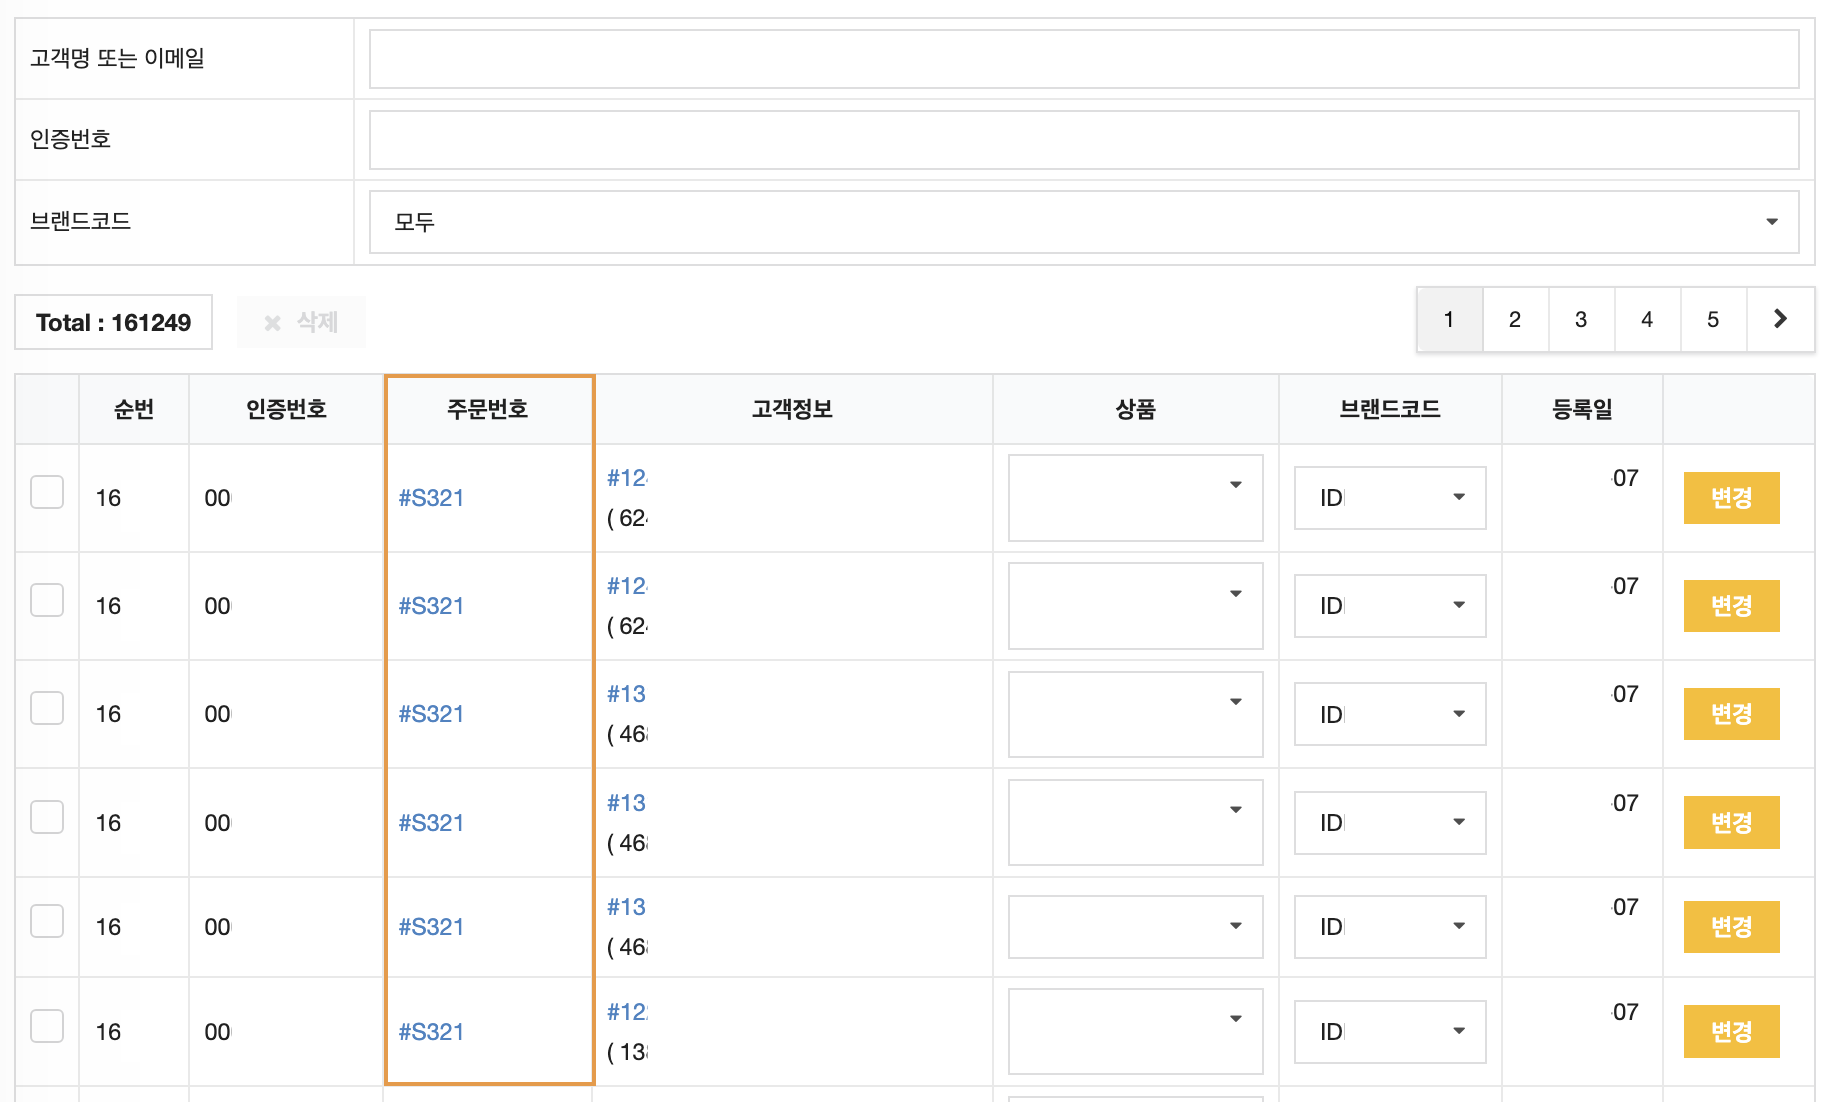Open order link #S321 in the first row
Screen dimensions: 1828x1102
point(431,498)
